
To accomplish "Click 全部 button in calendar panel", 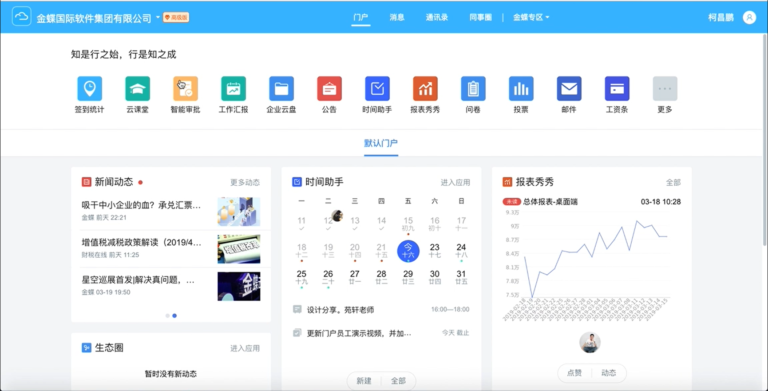I will point(398,381).
